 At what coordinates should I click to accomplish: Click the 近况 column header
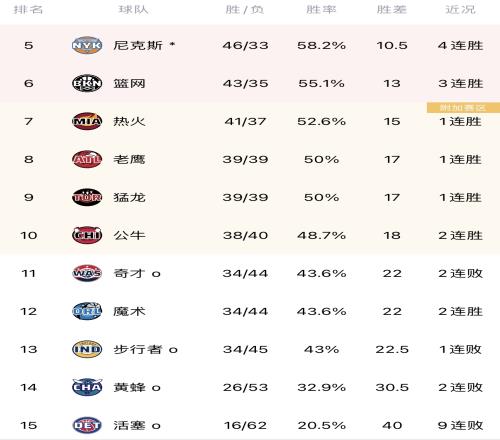click(460, 10)
